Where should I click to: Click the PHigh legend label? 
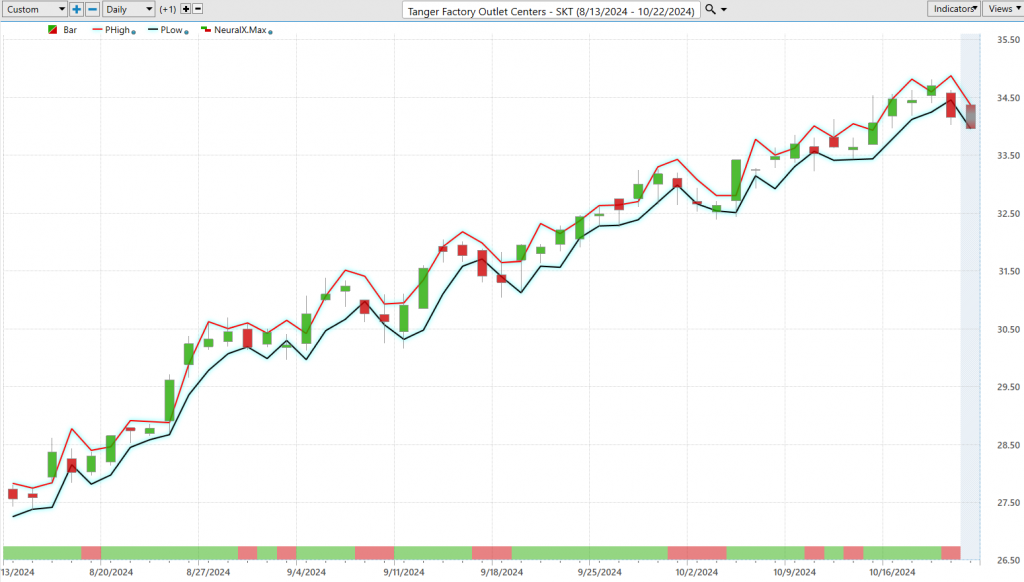pos(118,30)
